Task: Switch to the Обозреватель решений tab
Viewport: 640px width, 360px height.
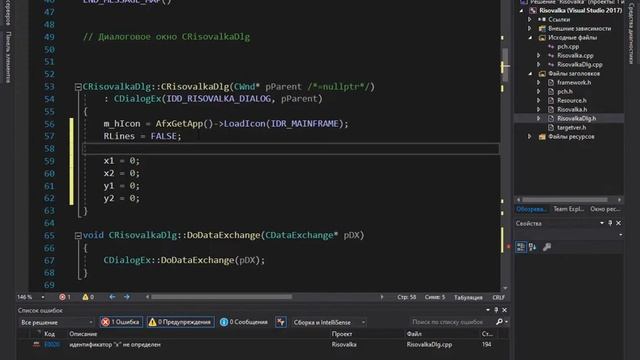Action: click(531, 209)
